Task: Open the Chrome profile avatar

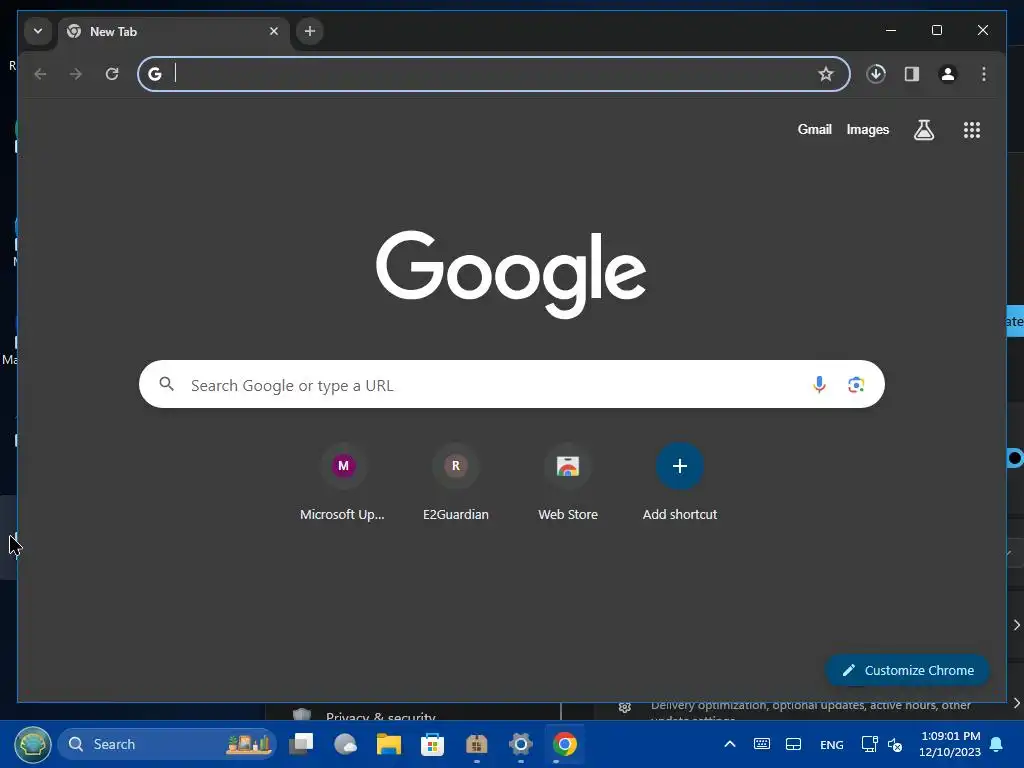Action: (948, 74)
